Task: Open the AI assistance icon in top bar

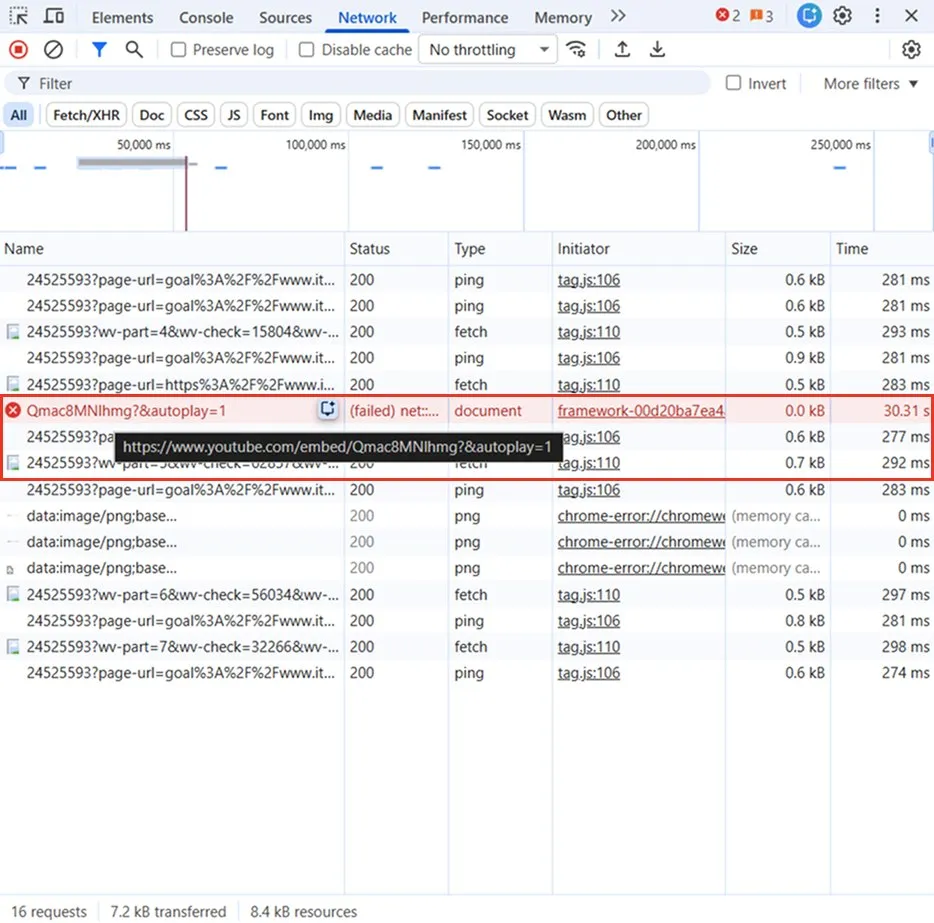Action: [x=809, y=16]
